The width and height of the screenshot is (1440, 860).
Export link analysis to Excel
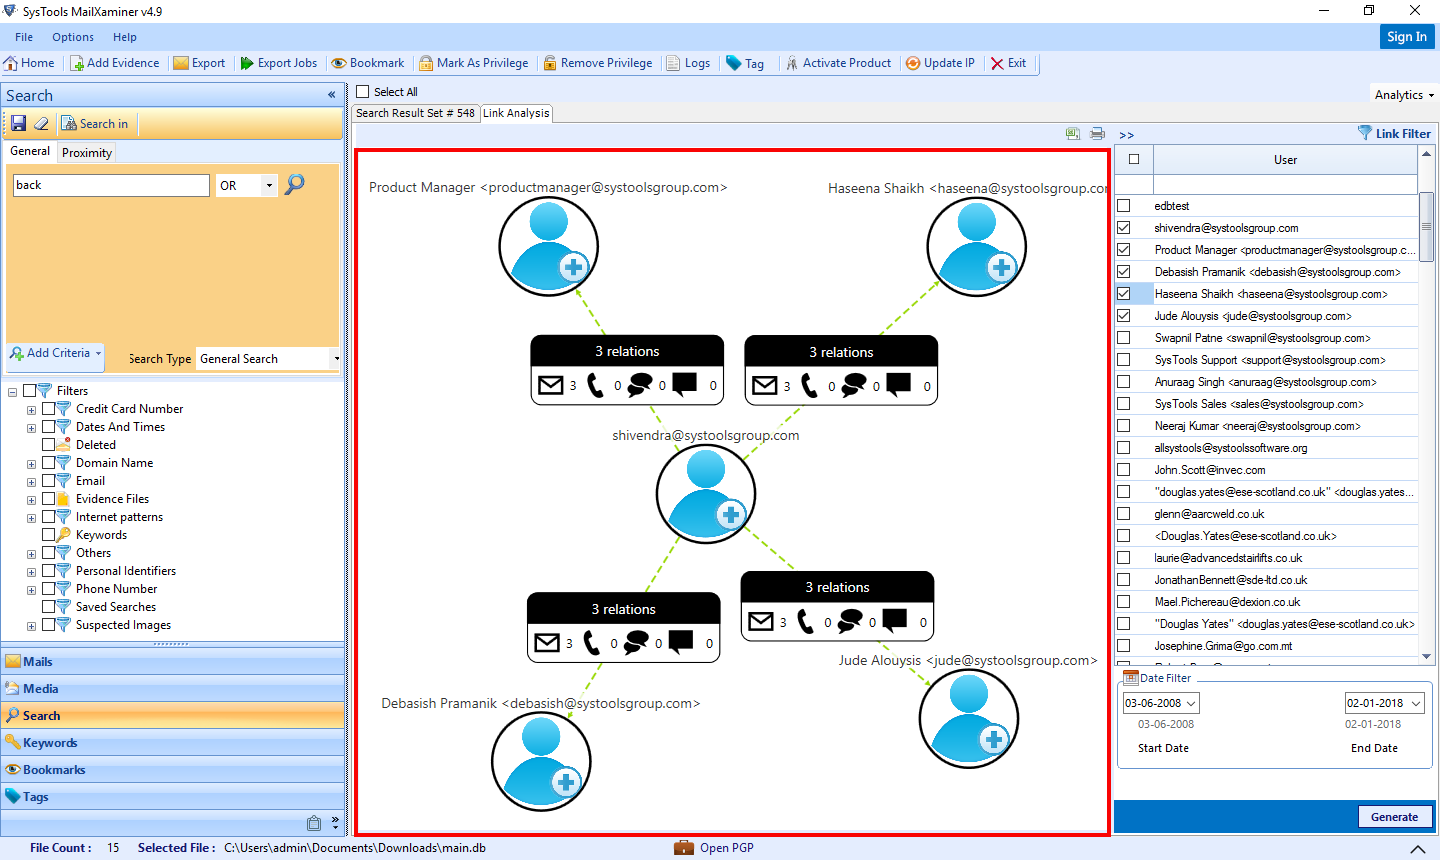click(x=1073, y=133)
